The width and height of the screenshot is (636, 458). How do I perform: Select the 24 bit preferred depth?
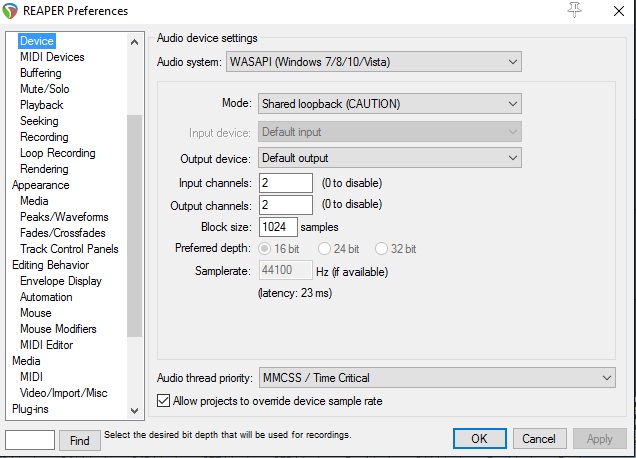(x=325, y=248)
